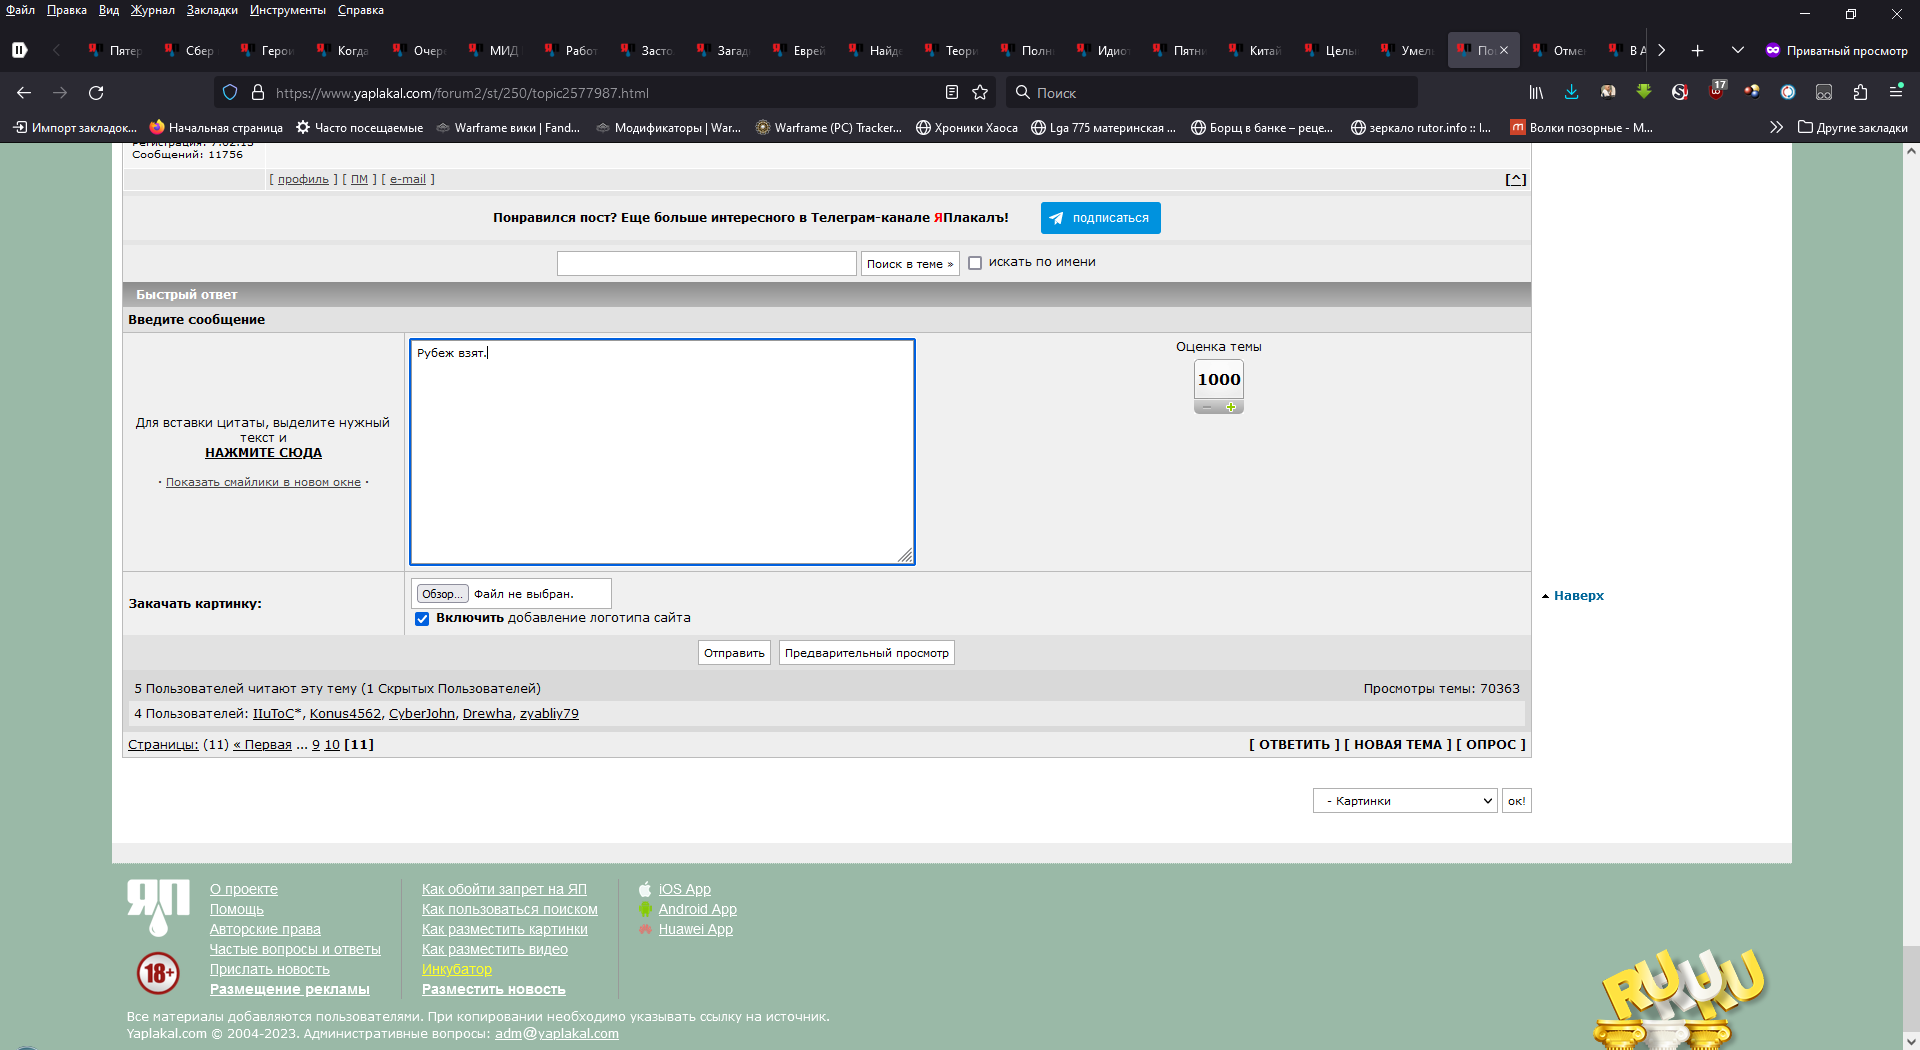Open the 'Другие закладки' bookmarks folder
Screen dimensions: 1920x1050
1853,127
